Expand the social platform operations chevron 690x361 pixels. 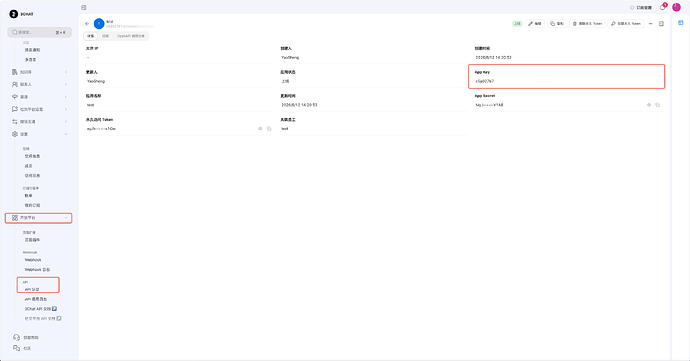pos(66,109)
